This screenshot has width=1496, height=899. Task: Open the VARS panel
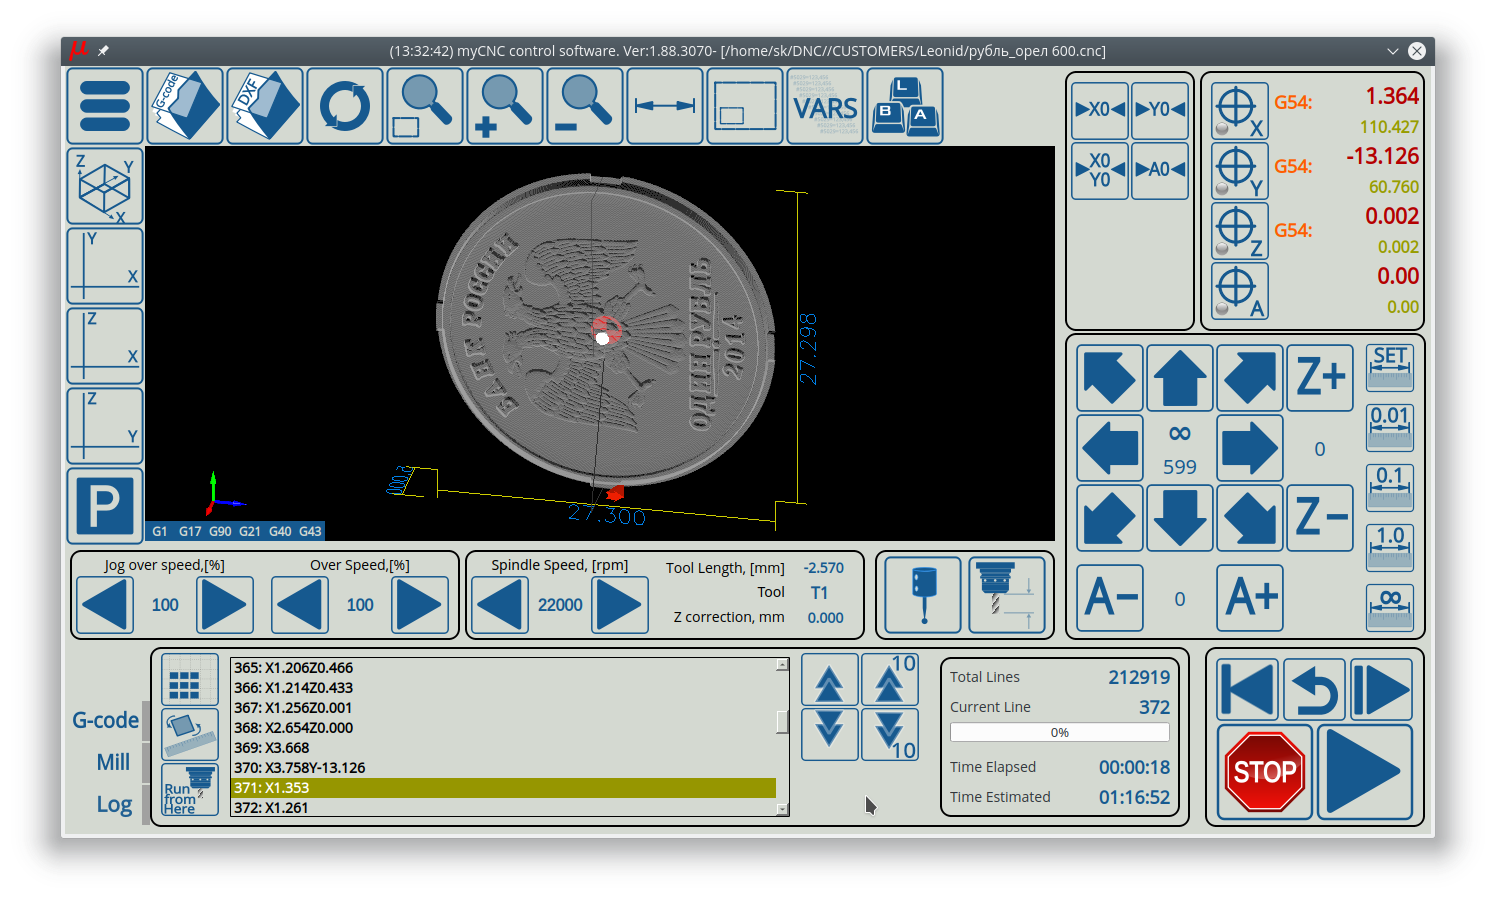825,106
